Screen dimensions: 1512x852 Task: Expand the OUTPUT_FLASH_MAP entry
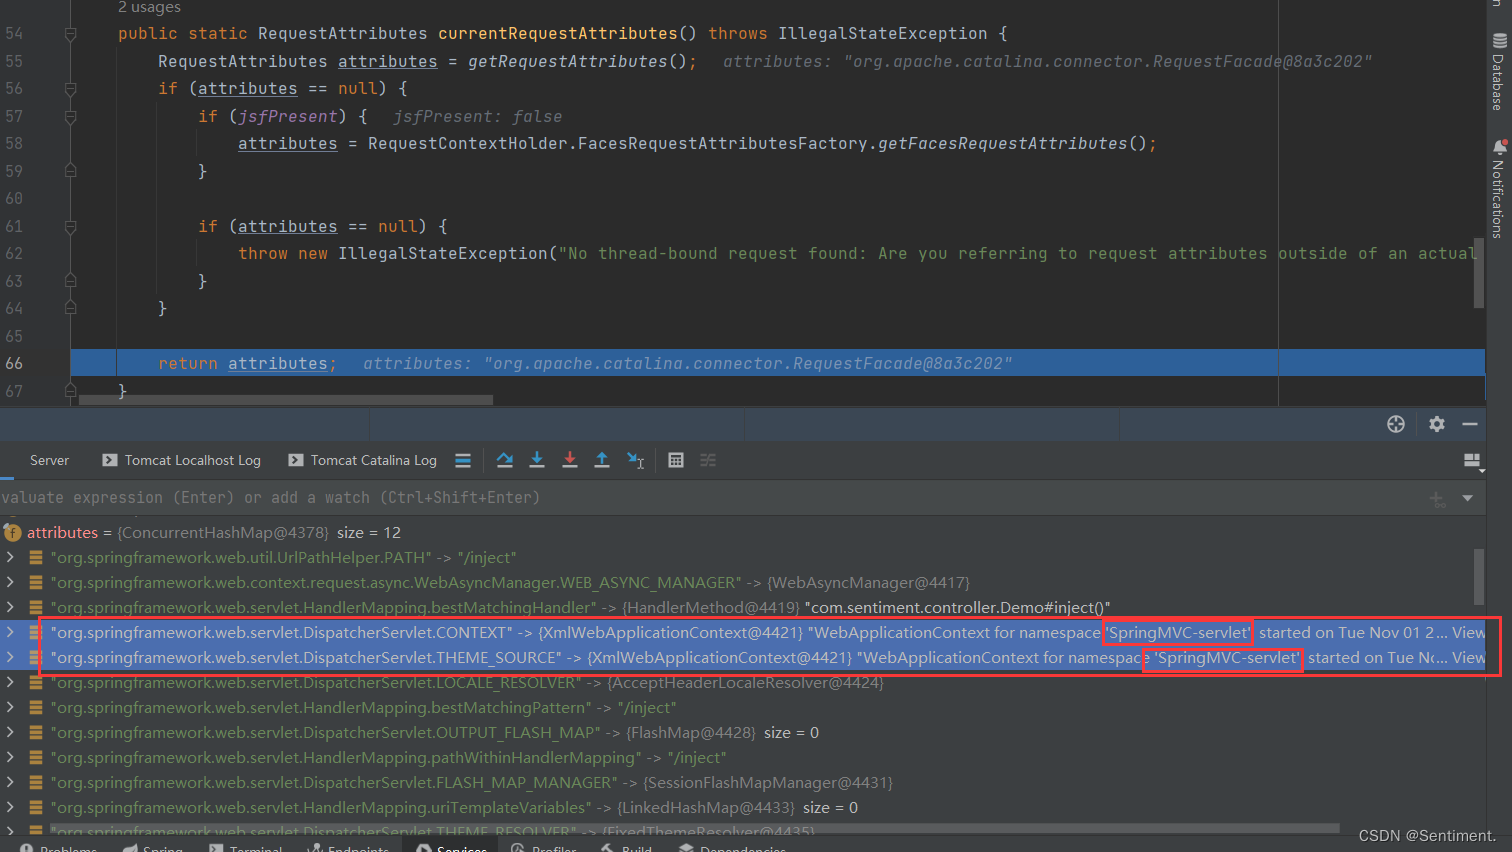[x=10, y=733]
